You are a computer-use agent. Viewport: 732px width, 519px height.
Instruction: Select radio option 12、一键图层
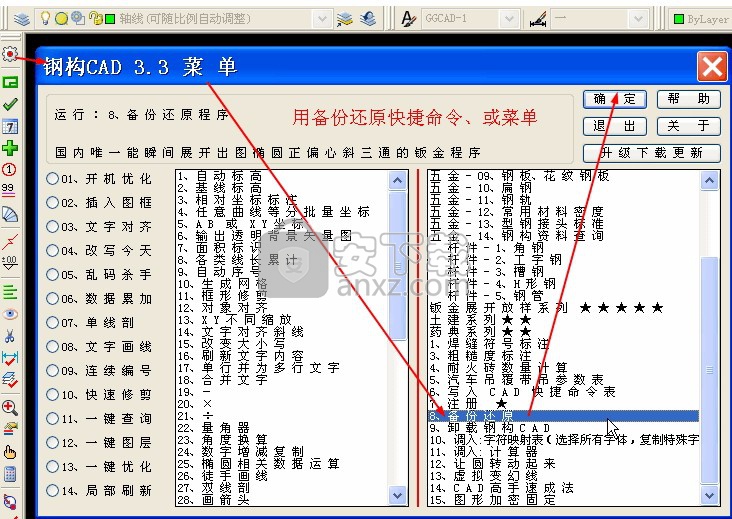[x=52, y=442]
